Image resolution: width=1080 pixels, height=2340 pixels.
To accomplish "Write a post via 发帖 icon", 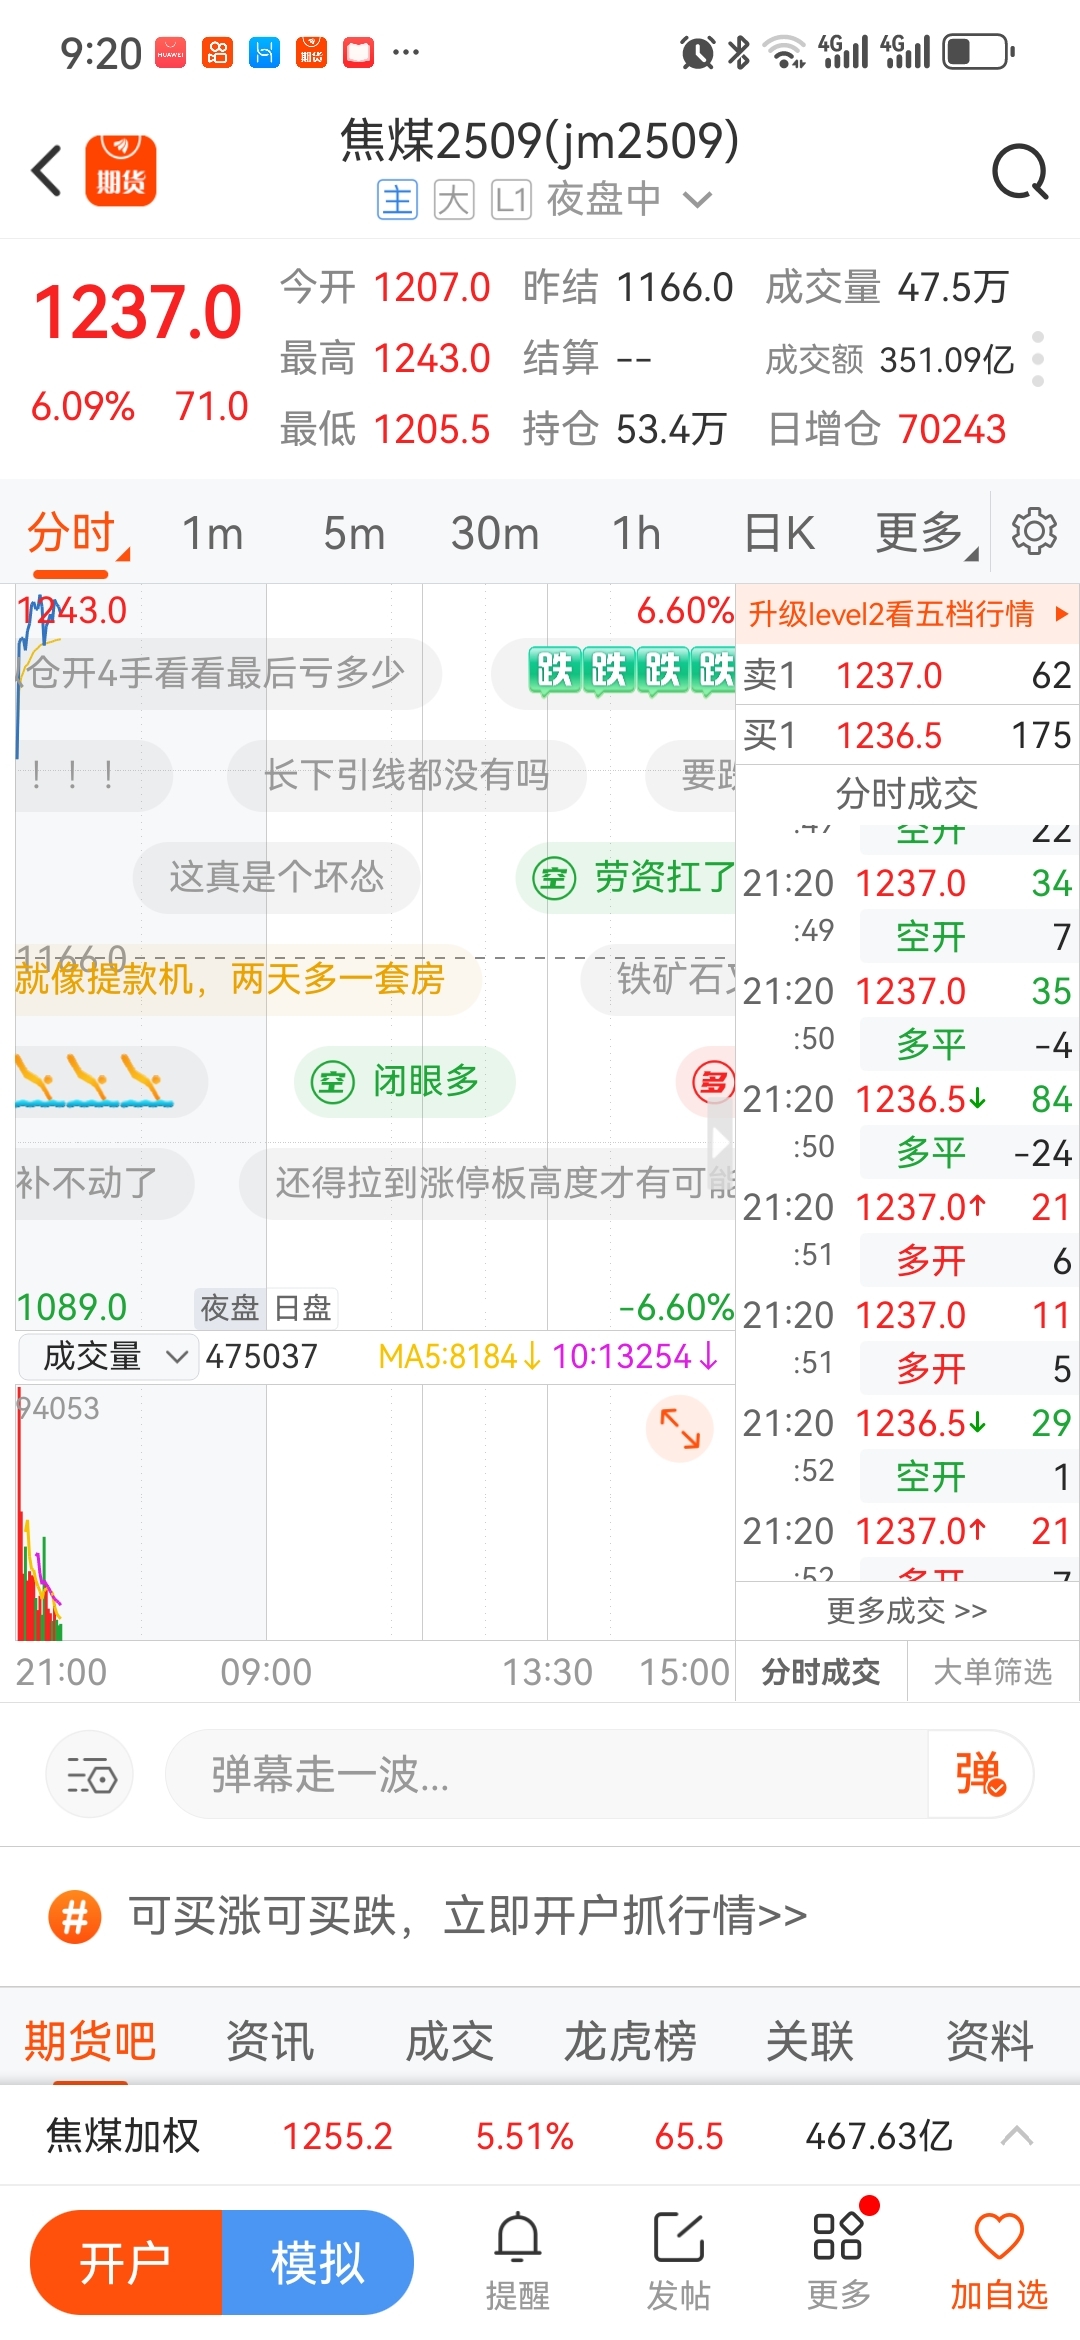I will tap(679, 2260).
